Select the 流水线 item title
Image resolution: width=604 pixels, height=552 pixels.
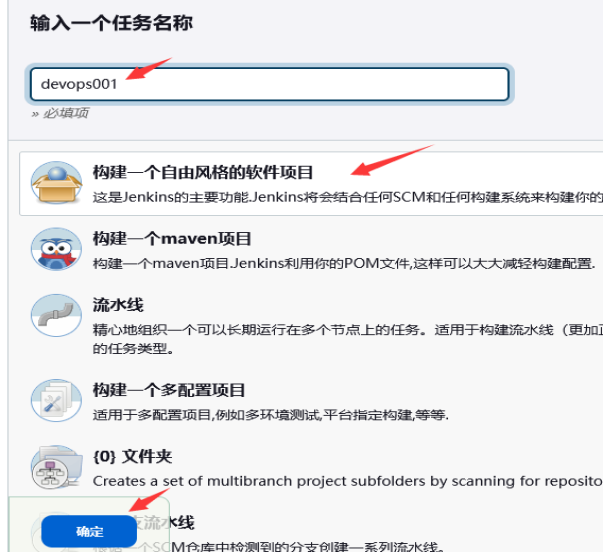click(x=118, y=305)
